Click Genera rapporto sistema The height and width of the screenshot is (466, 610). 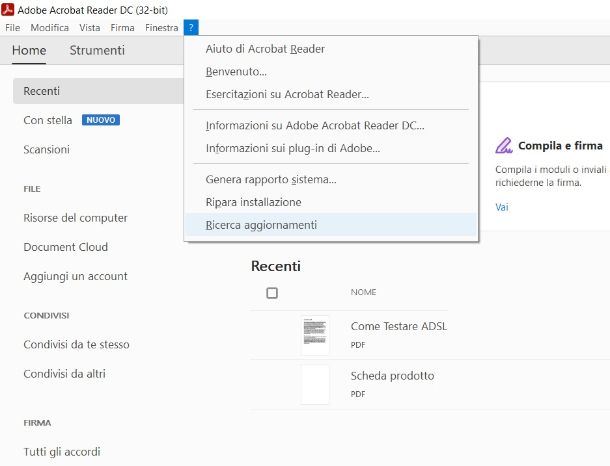click(x=270, y=179)
